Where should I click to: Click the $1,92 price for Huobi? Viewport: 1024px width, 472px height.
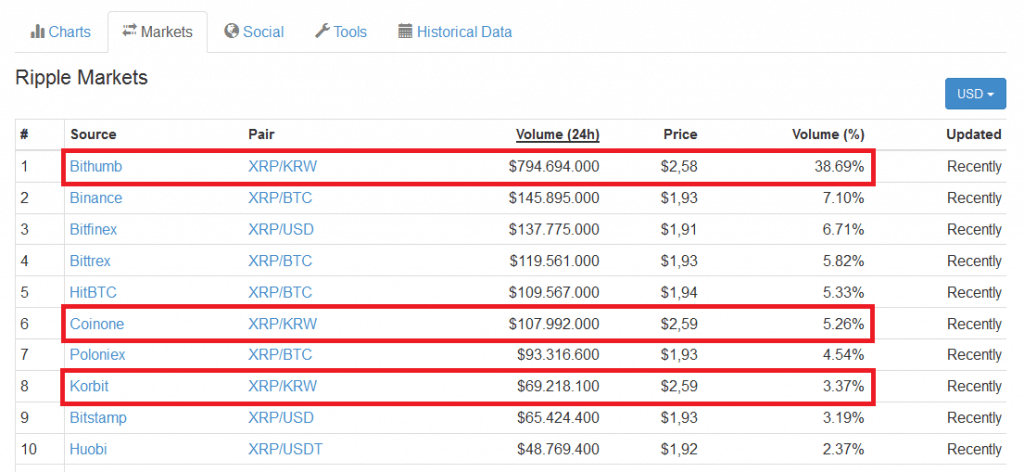679,449
